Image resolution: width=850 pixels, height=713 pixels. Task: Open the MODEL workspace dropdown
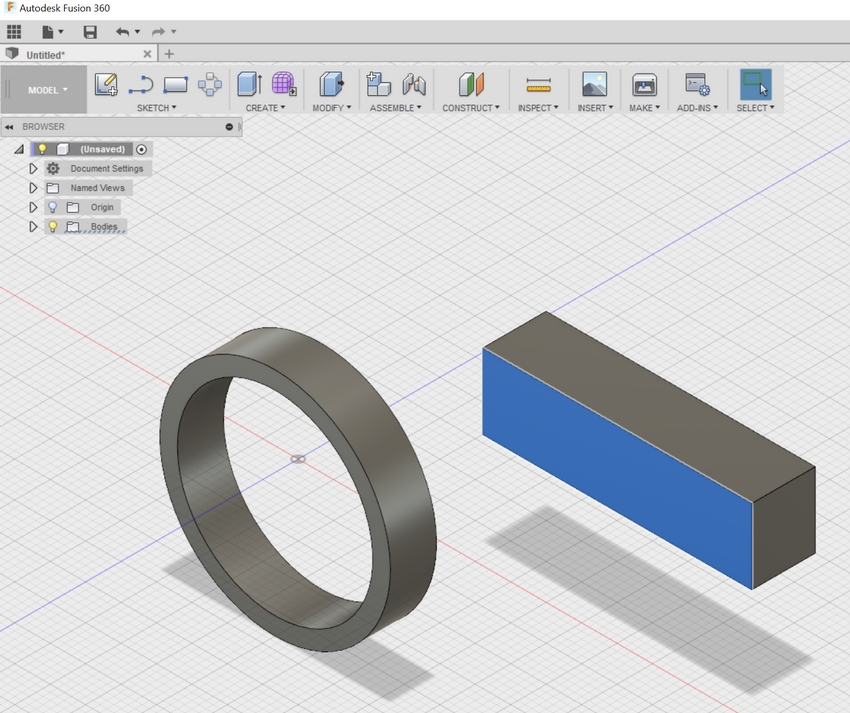43,89
